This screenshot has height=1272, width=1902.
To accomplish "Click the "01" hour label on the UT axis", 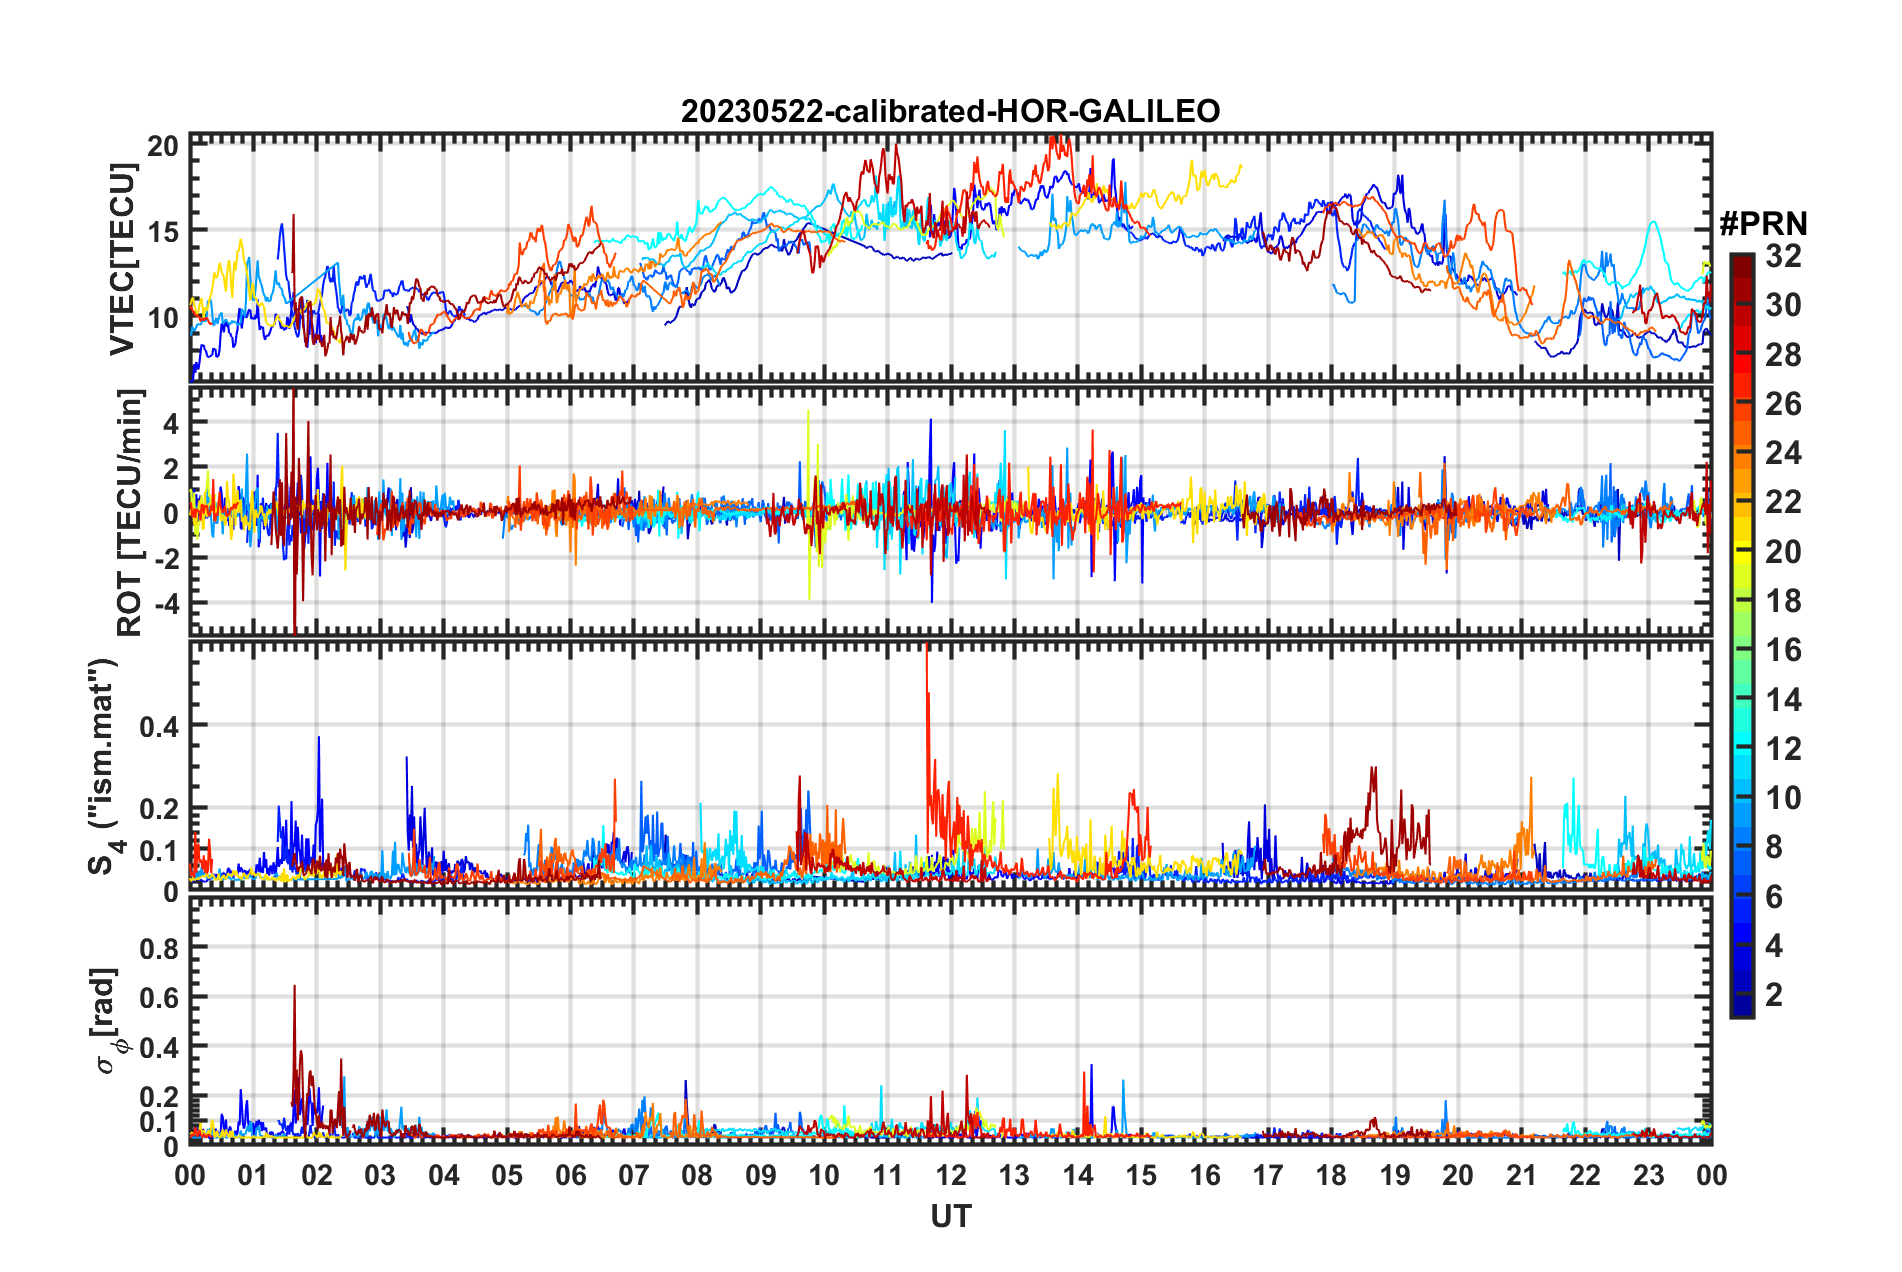I will (253, 1175).
